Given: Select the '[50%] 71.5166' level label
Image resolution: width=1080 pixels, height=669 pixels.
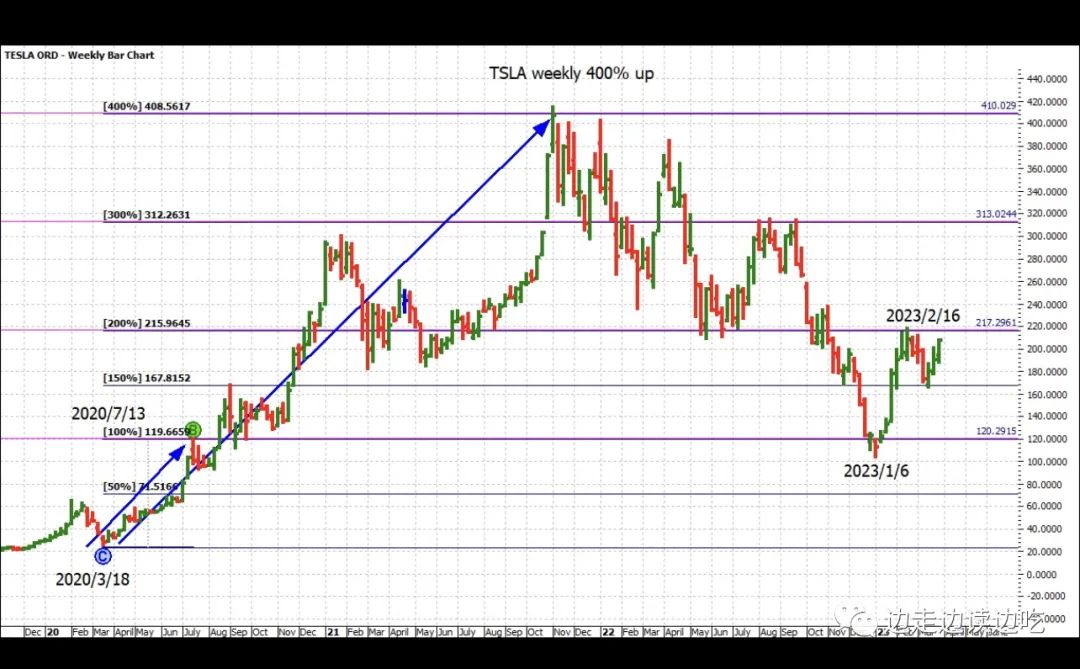Looking at the screenshot, I should [143, 486].
